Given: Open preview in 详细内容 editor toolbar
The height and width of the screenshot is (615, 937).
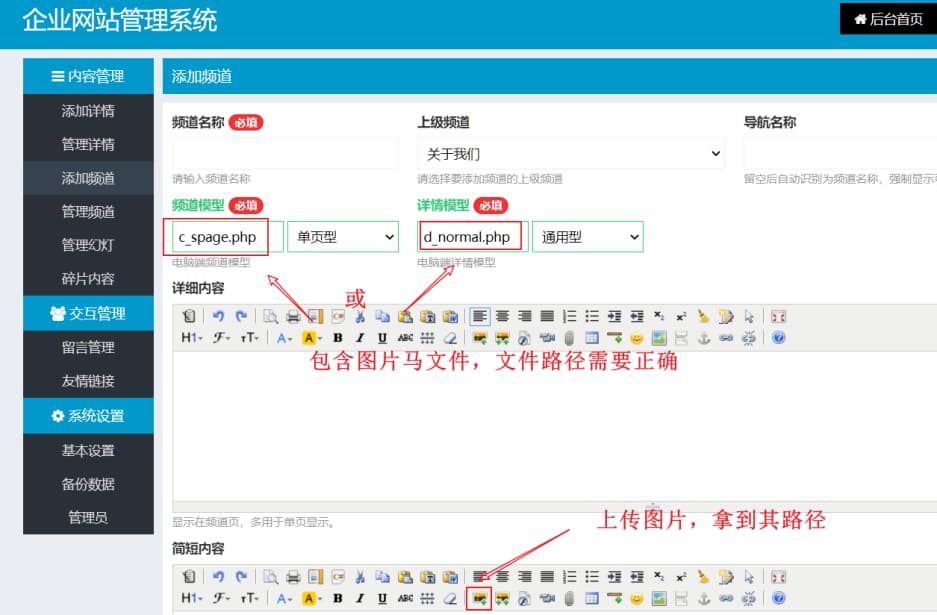Looking at the screenshot, I should coord(270,316).
